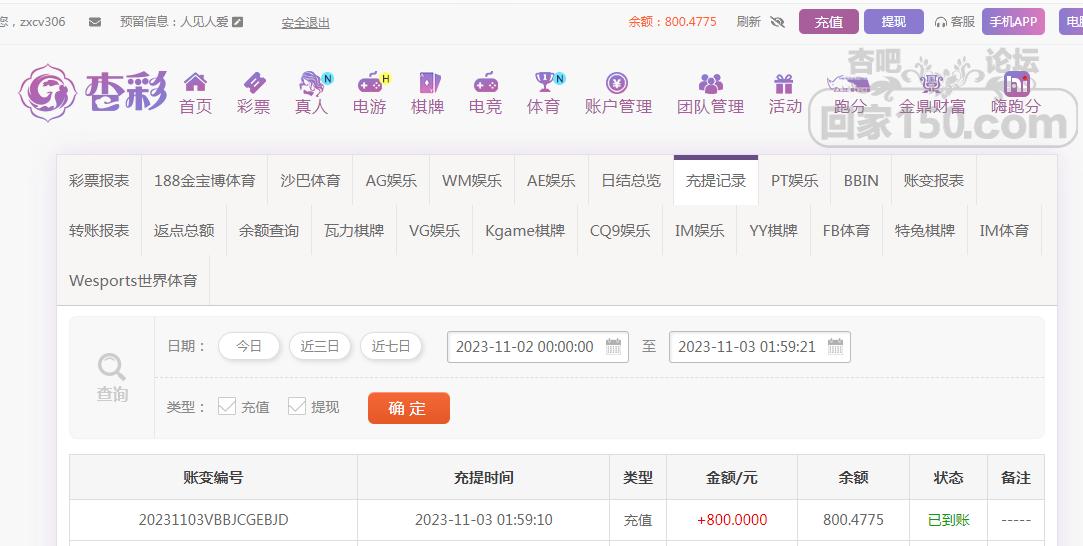The width and height of the screenshot is (1083, 546).
Task: Switch to the AE娱乐 tab
Action: (x=551, y=181)
